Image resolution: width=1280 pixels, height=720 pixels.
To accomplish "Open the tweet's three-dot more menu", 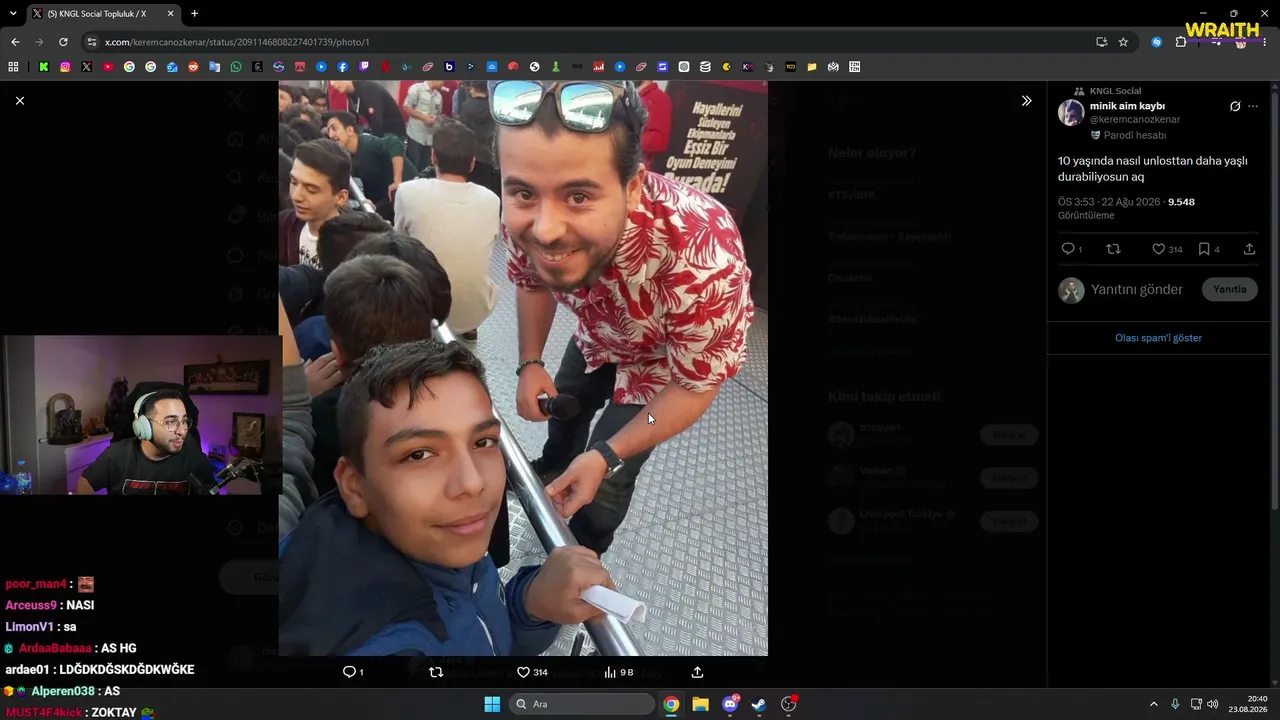I will point(1253,106).
